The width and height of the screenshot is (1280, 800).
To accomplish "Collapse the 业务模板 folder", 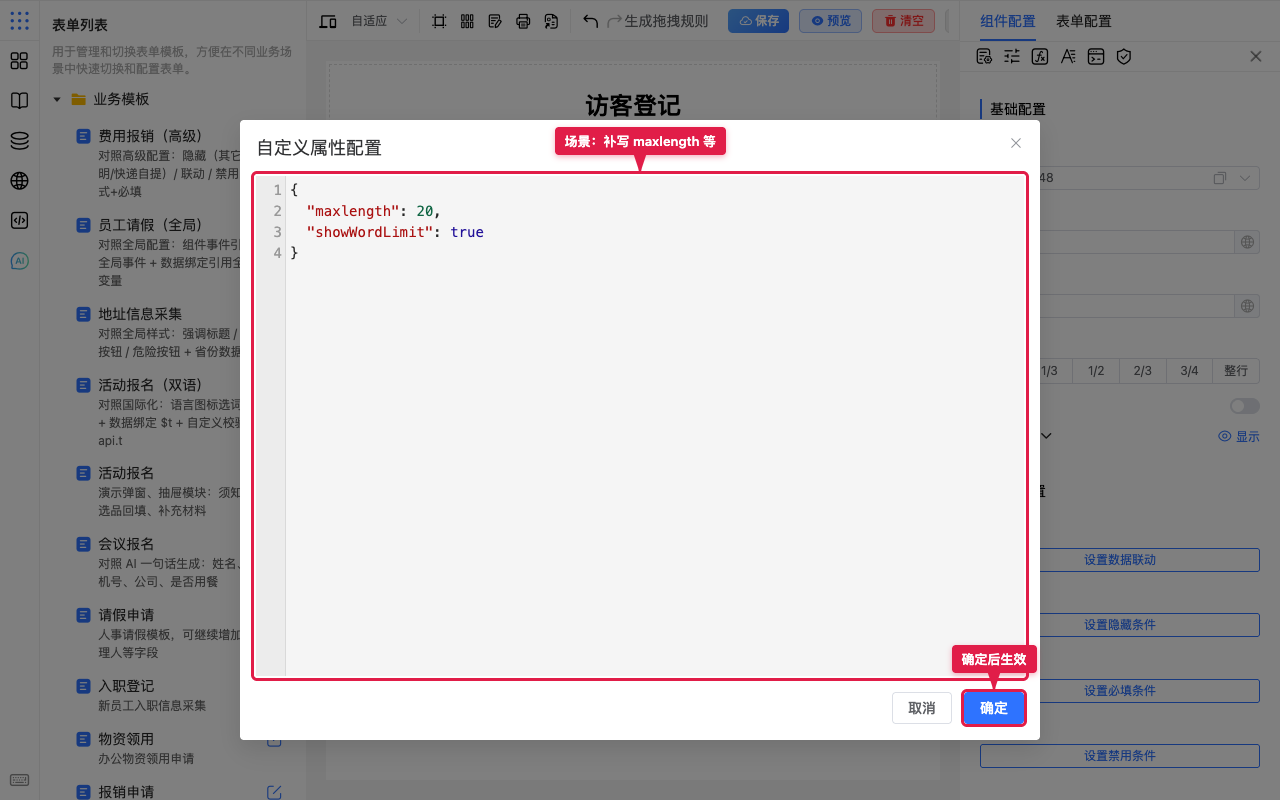I will (x=57, y=99).
